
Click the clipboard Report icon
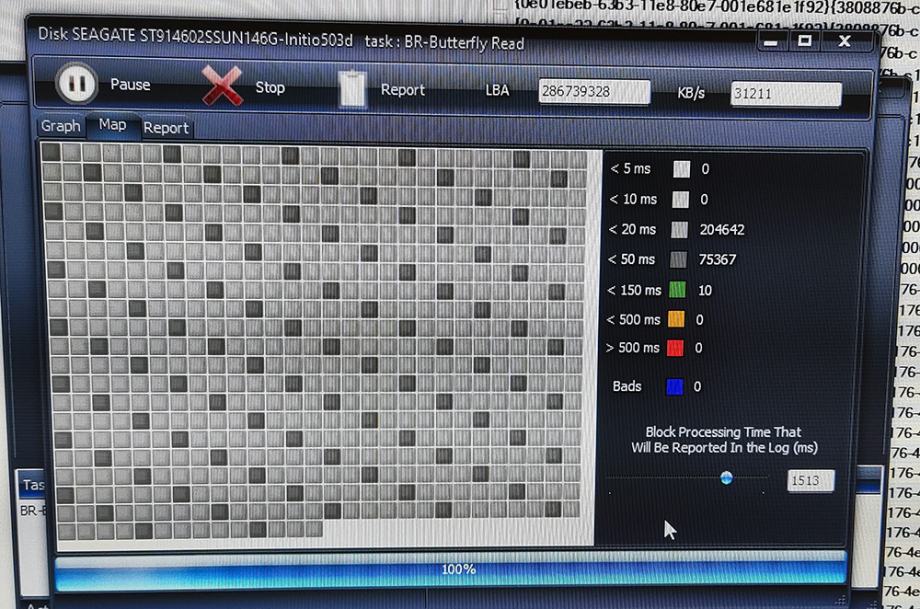(x=353, y=89)
